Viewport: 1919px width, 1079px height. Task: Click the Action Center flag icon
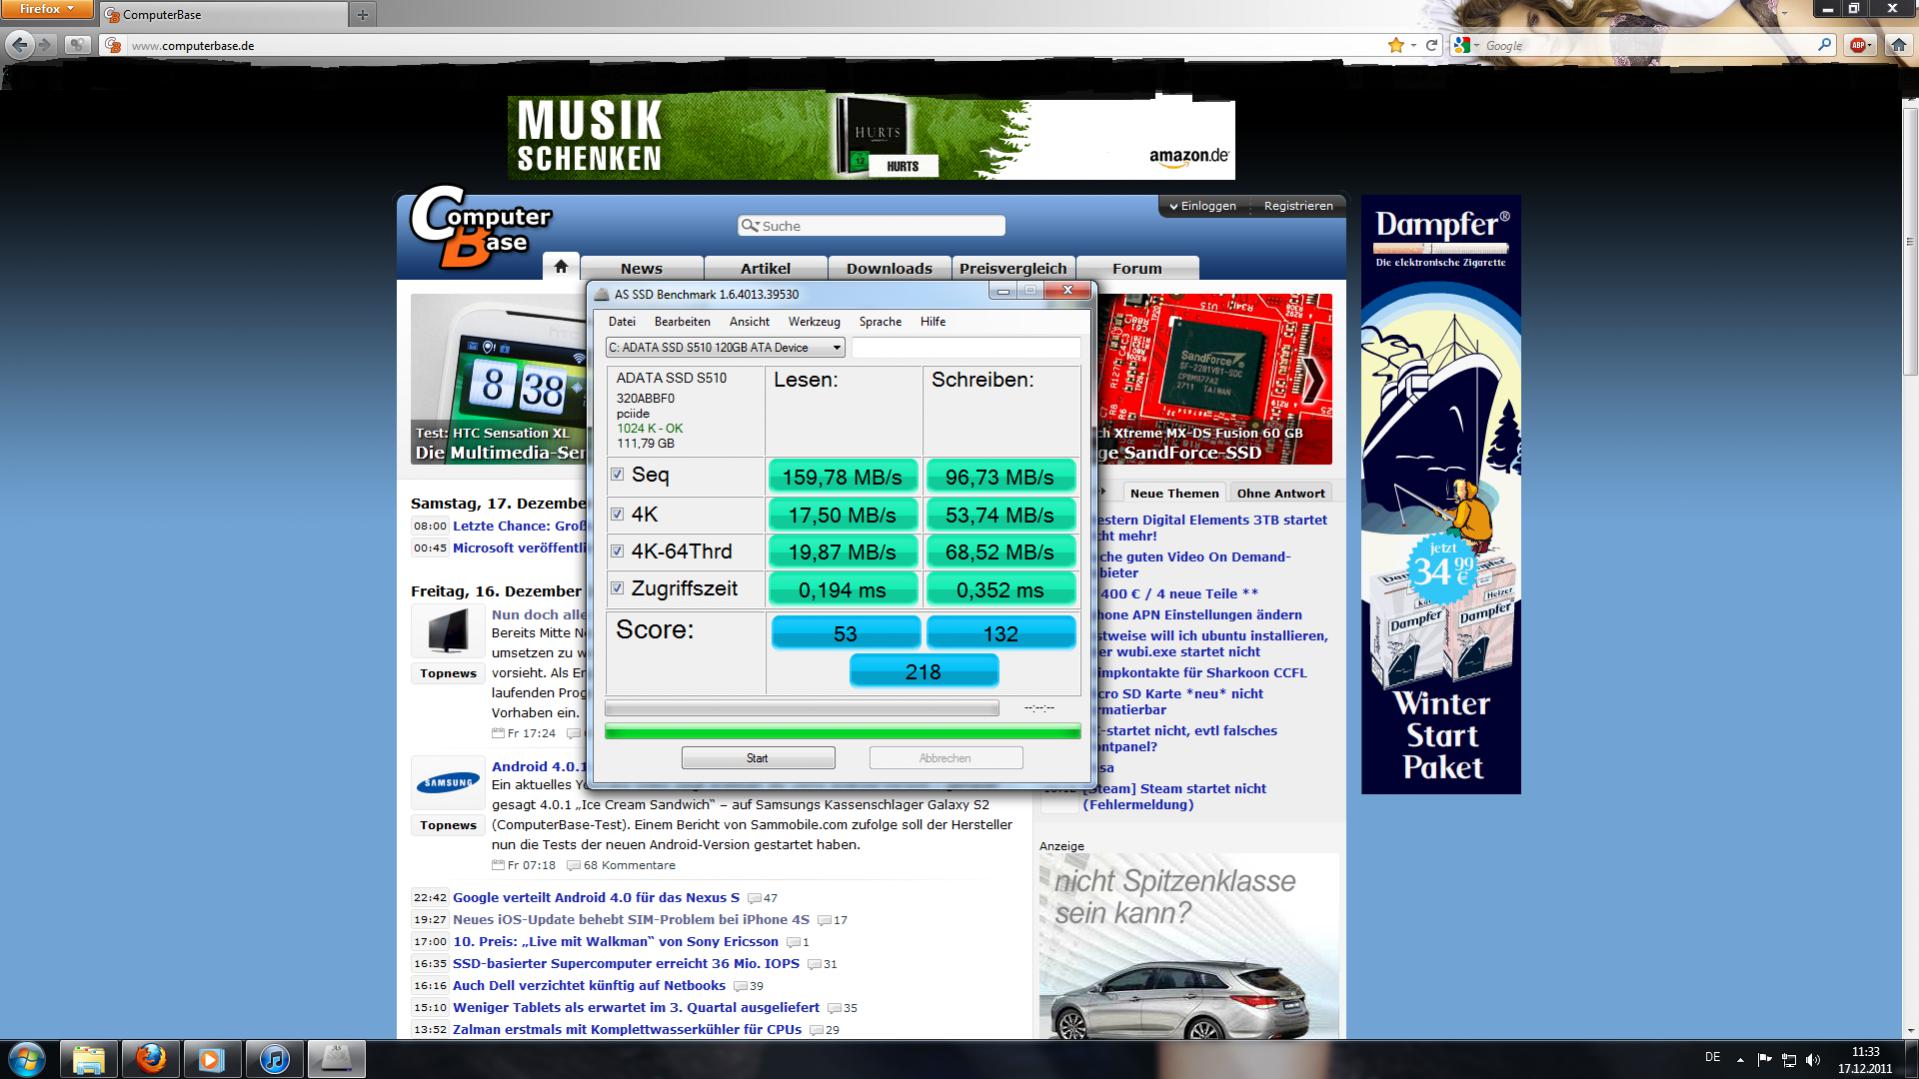tap(1764, 1059)
